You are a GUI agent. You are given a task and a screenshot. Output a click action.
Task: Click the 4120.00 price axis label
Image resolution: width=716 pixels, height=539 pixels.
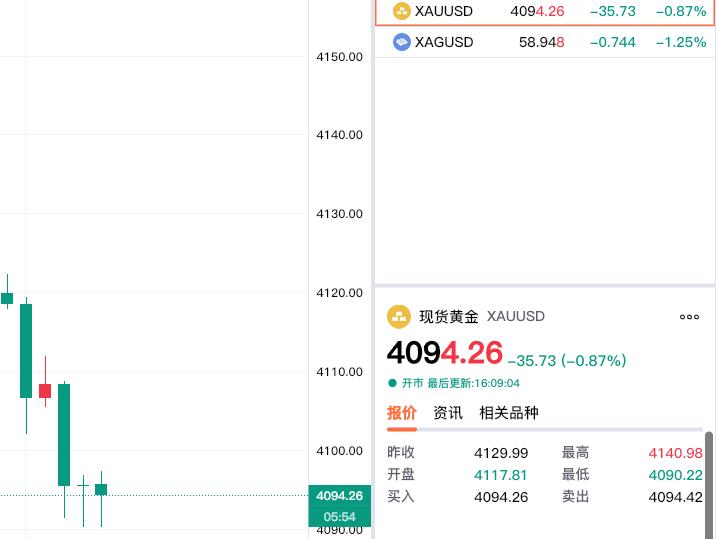[x=339, y=293]
